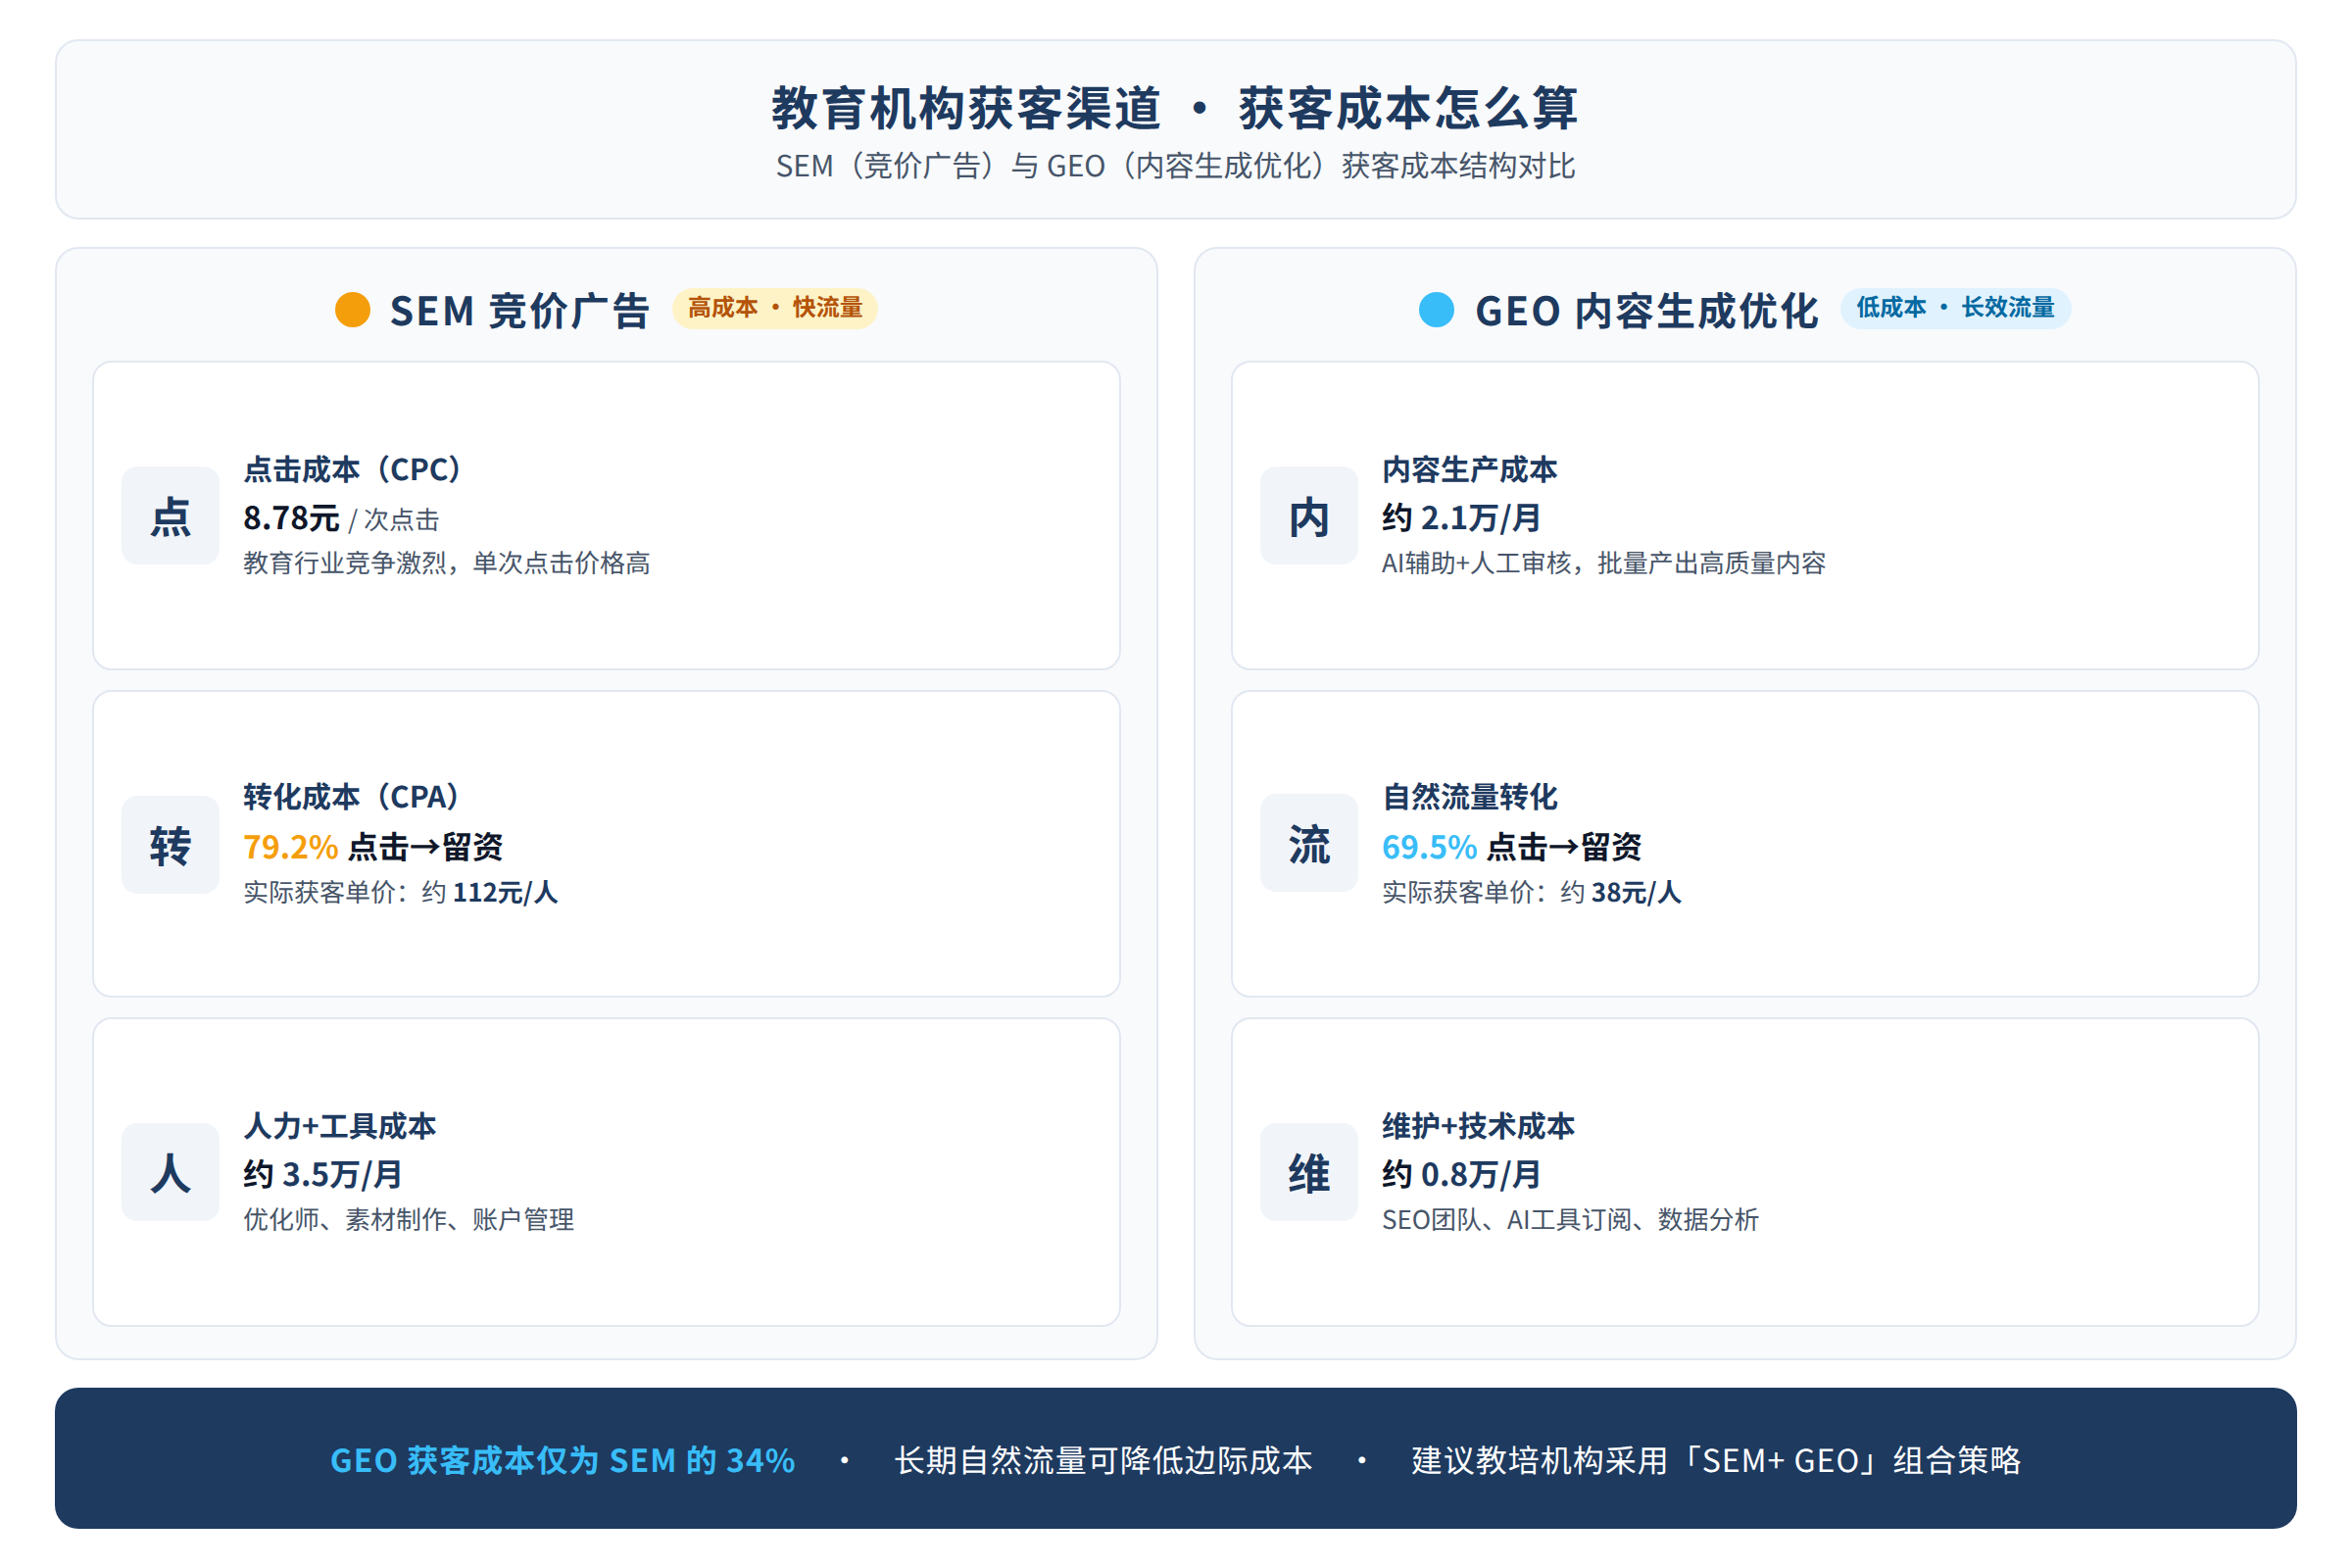The width and height of the screenshot is (2352, 1568).
Task: Click the 约 2.1万/月 value
Action: (1461, 518)
